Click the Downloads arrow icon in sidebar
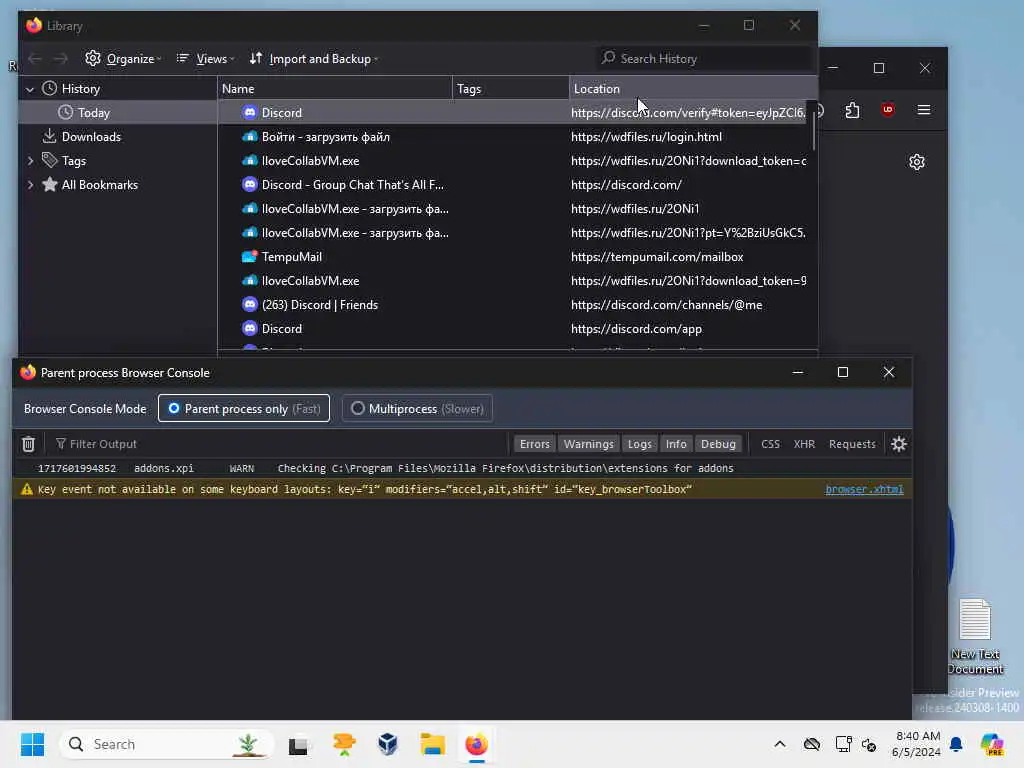The width and height of the screenshot is (1024, 768). coord(50,136)
